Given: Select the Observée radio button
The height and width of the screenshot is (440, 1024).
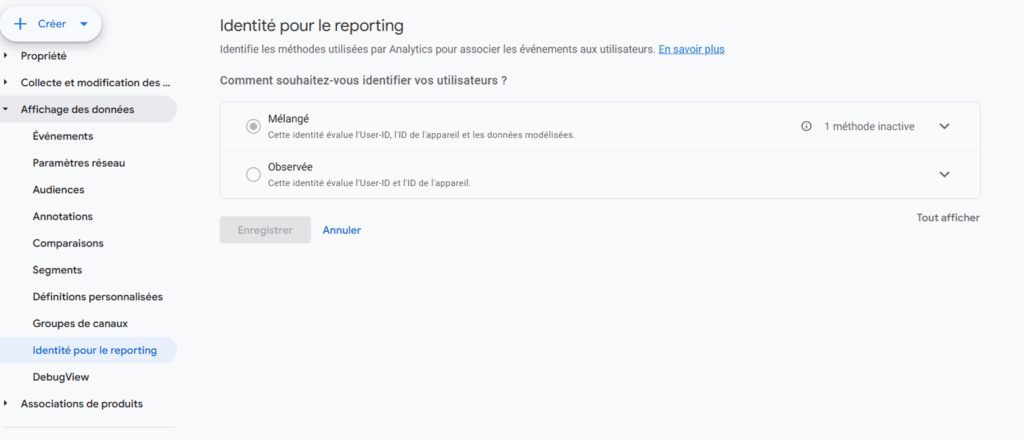Looking at the screenshot, I should pyautogui.click(x=253, y=174).
